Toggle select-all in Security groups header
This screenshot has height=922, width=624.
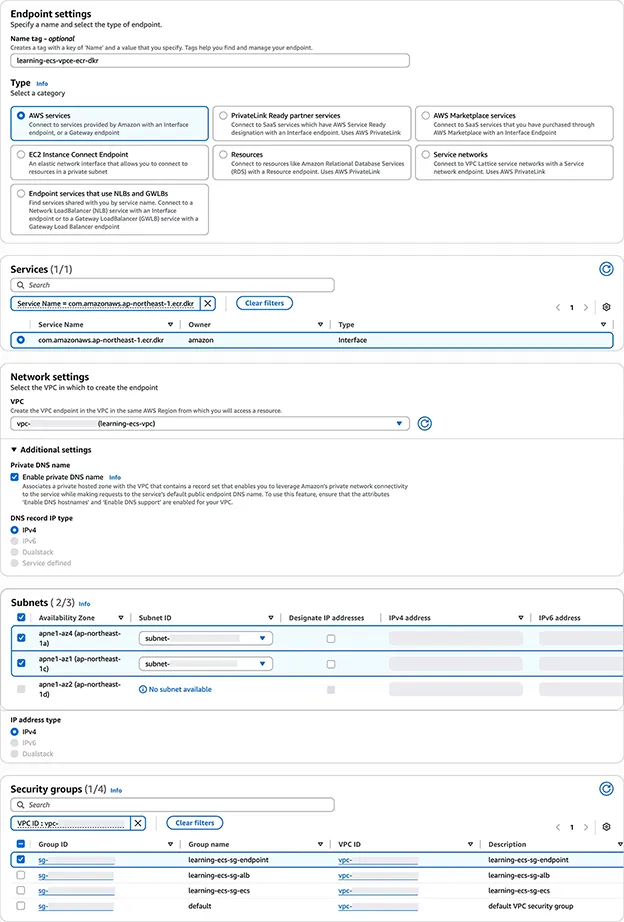[x=21, y=844]
